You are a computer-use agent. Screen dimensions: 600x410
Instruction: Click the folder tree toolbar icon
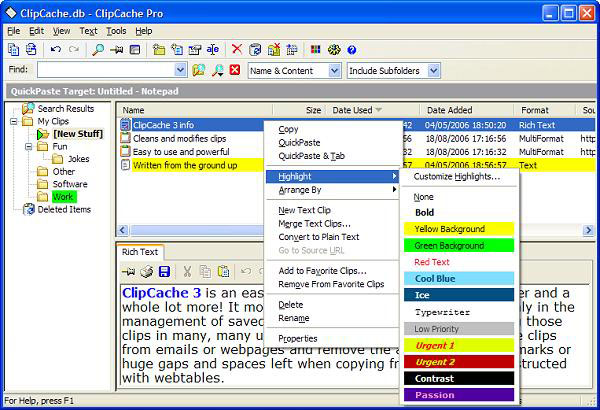292,49
